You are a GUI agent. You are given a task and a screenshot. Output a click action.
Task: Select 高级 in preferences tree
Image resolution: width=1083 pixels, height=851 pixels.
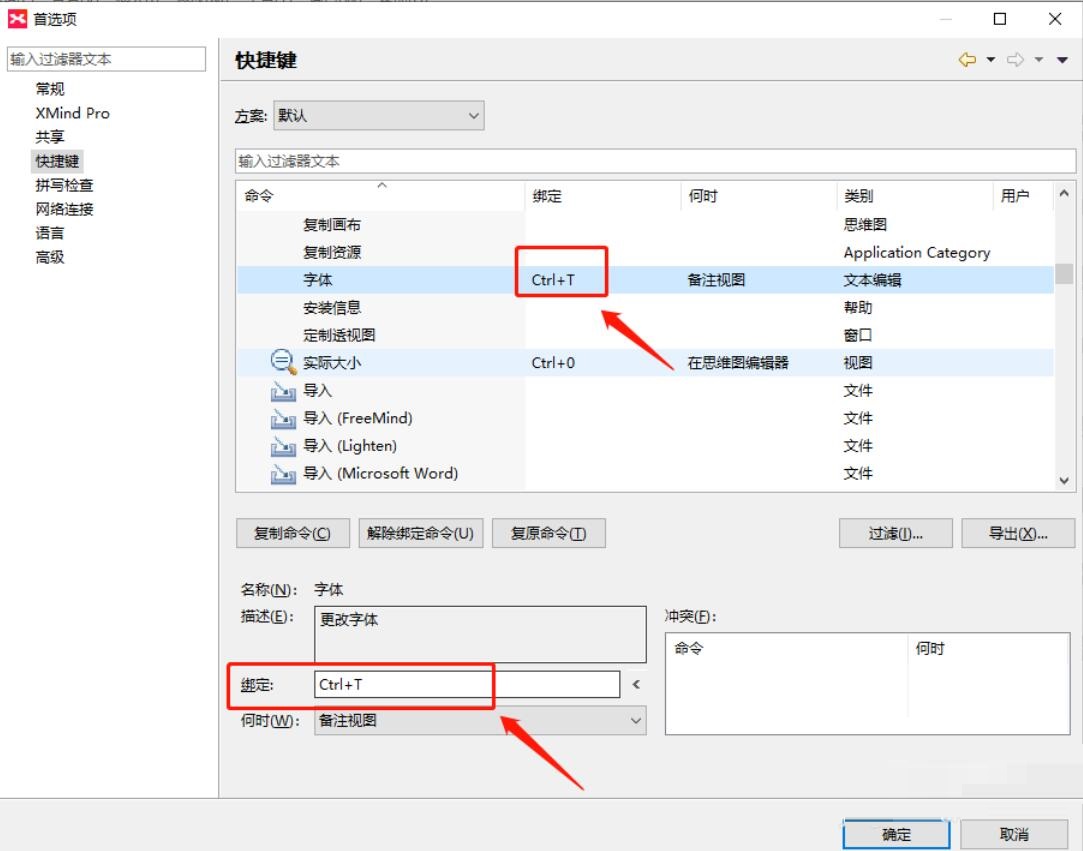tap(50, 257)
